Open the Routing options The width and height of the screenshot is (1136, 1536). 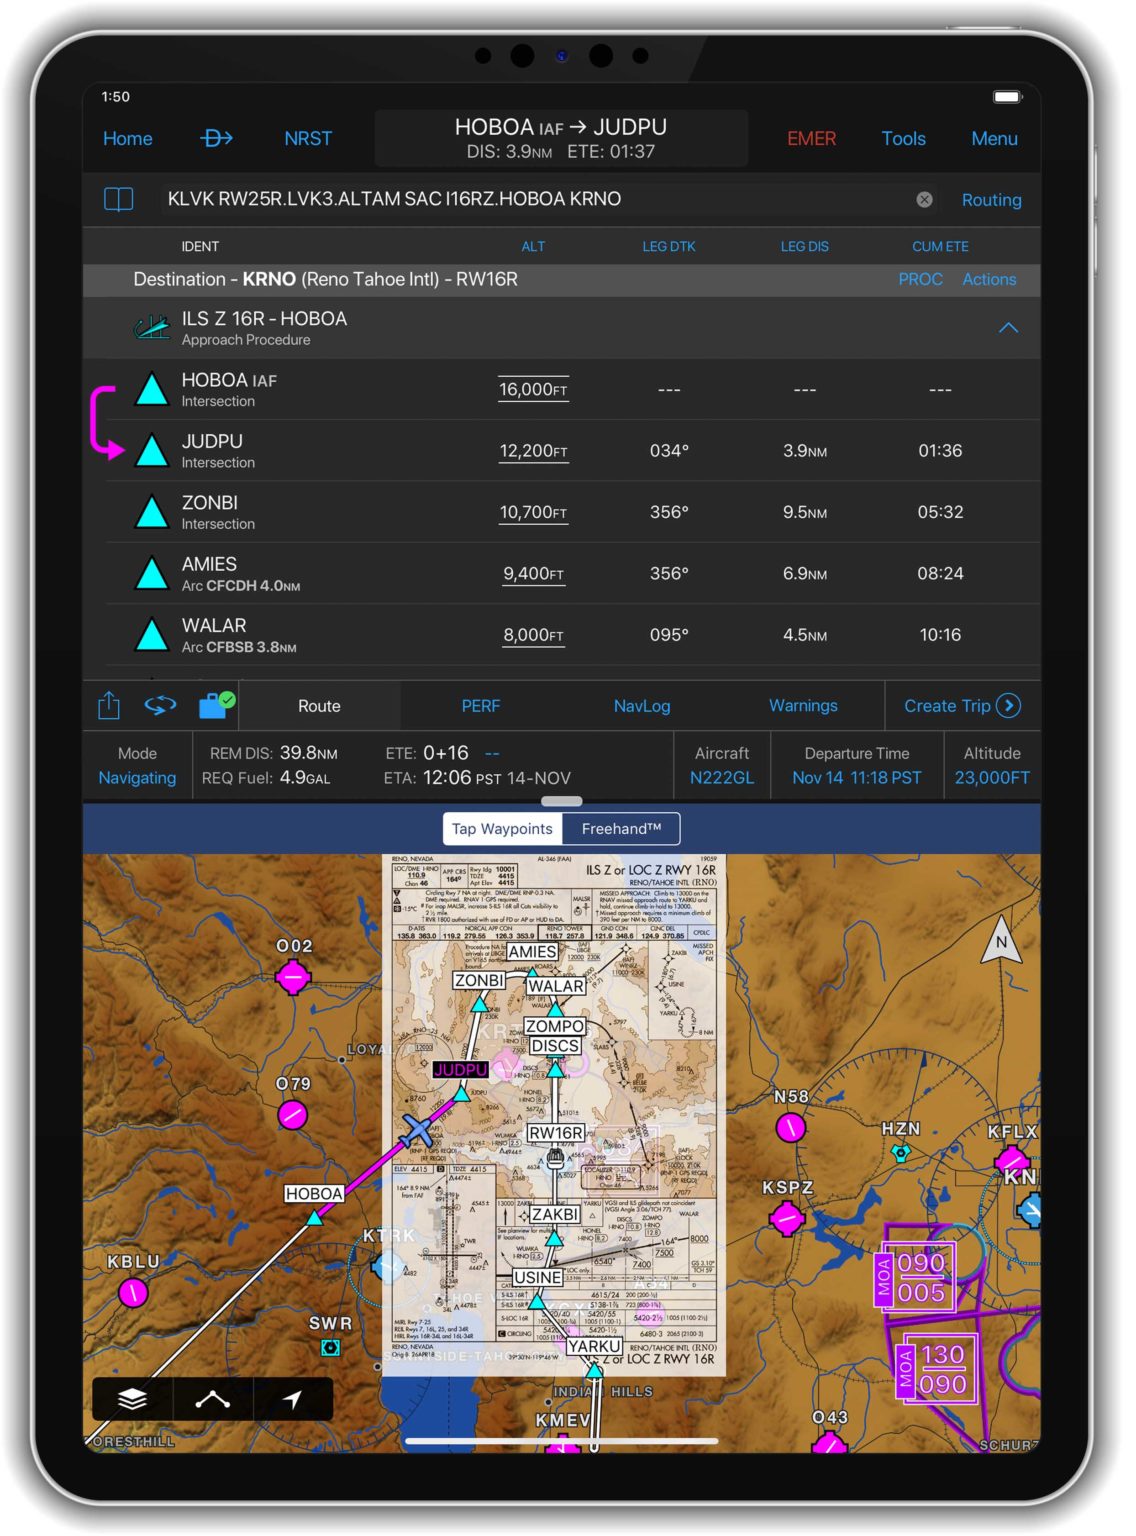[x=991, y=200]
